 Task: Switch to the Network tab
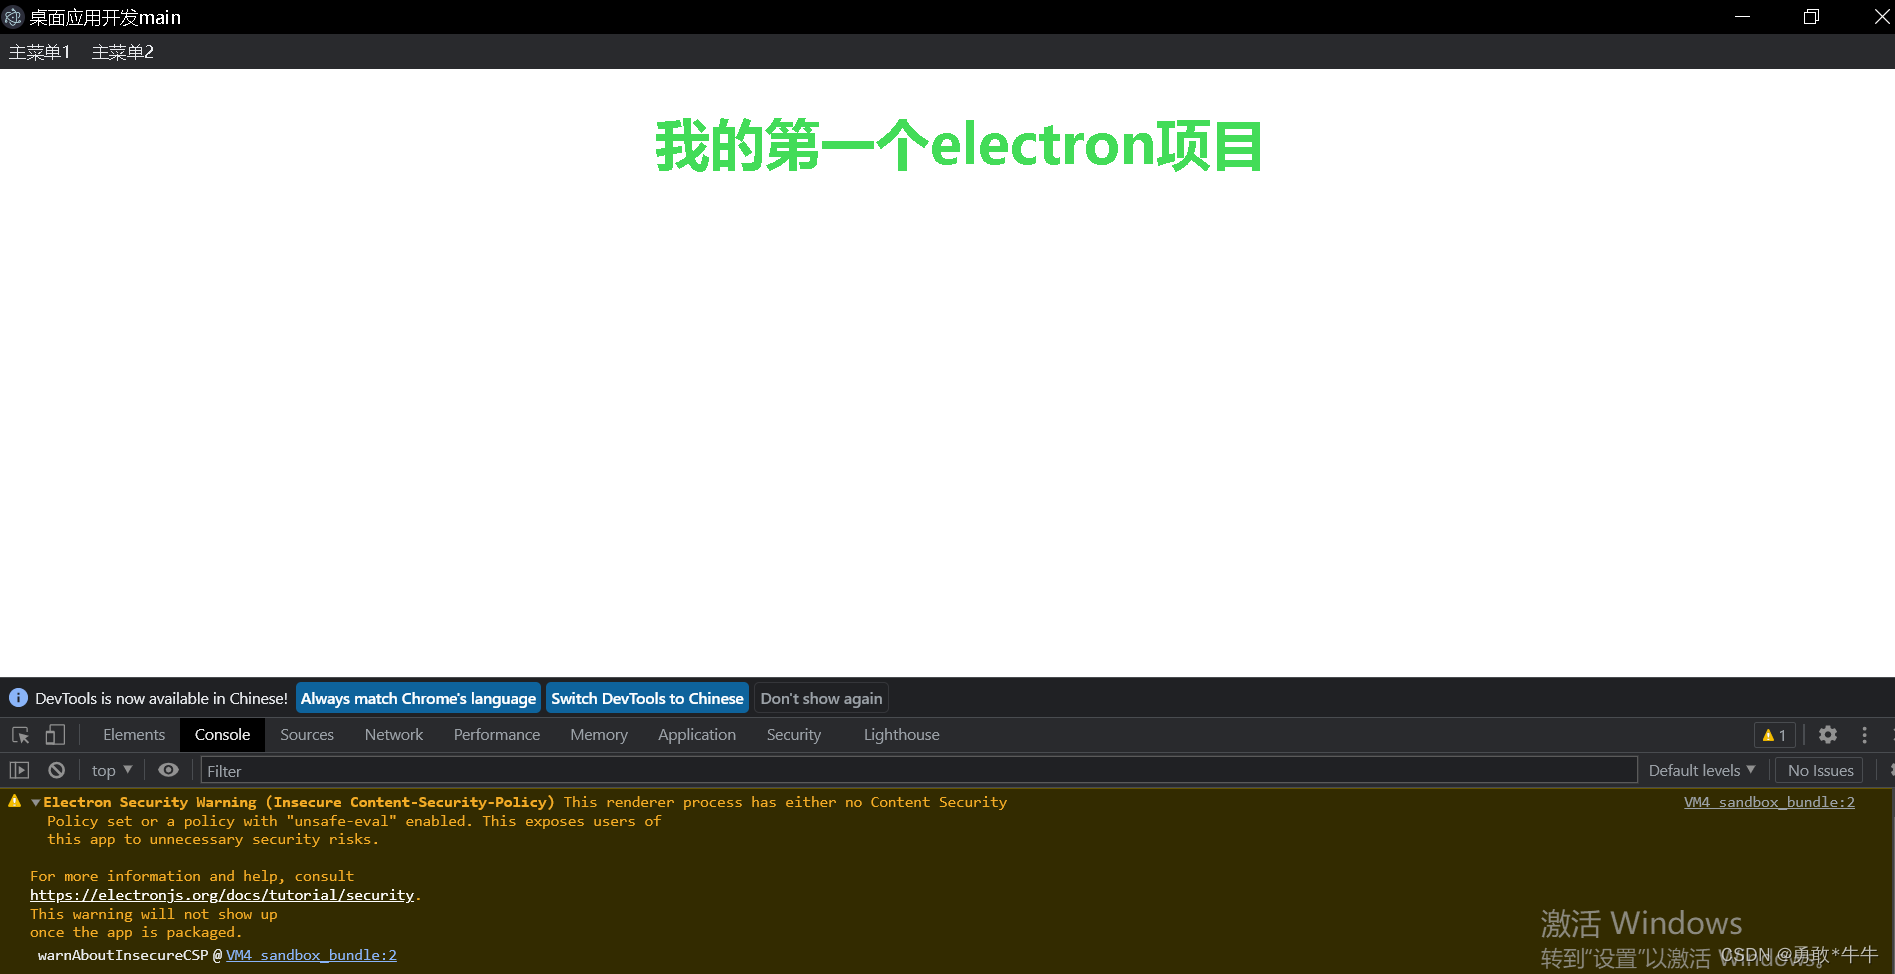coord(393,734)
